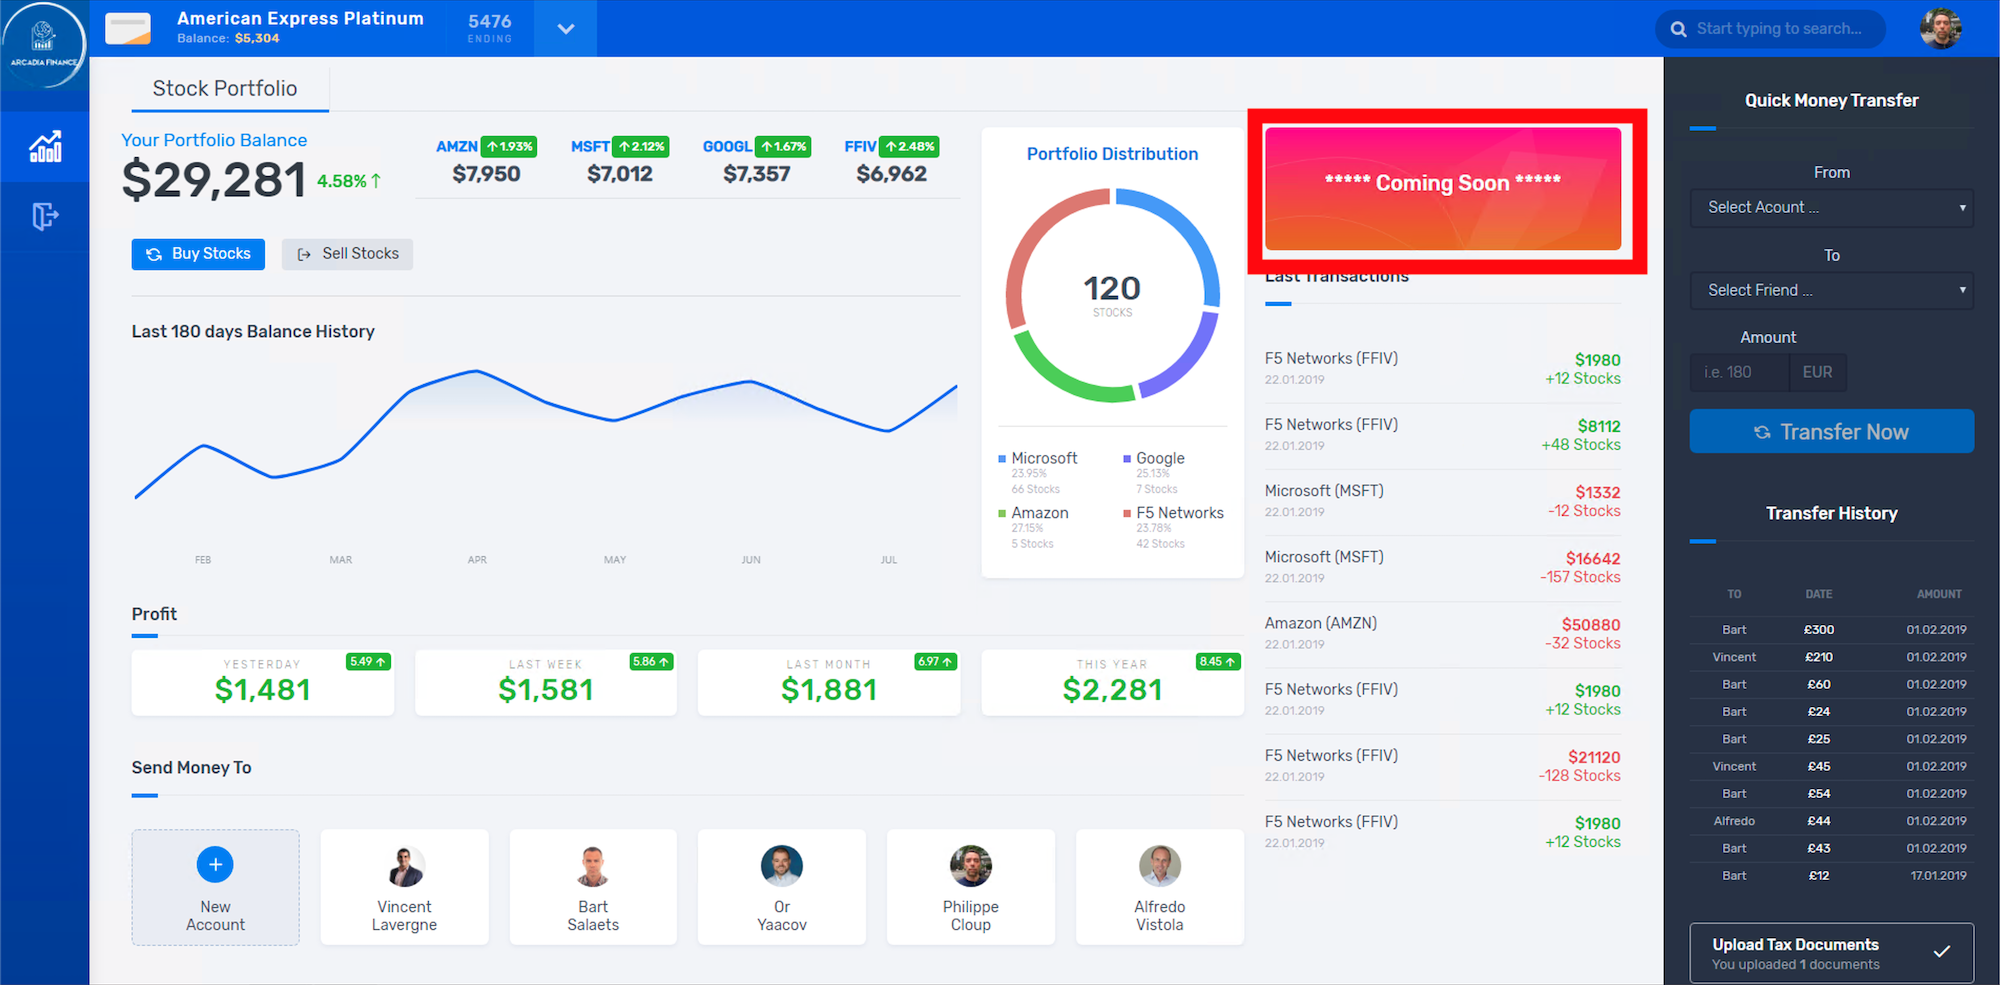This screenshot has height=985, width=2000.
Task: Click the Last Week profit value $1,581
Action: click(x=546, y=690)
